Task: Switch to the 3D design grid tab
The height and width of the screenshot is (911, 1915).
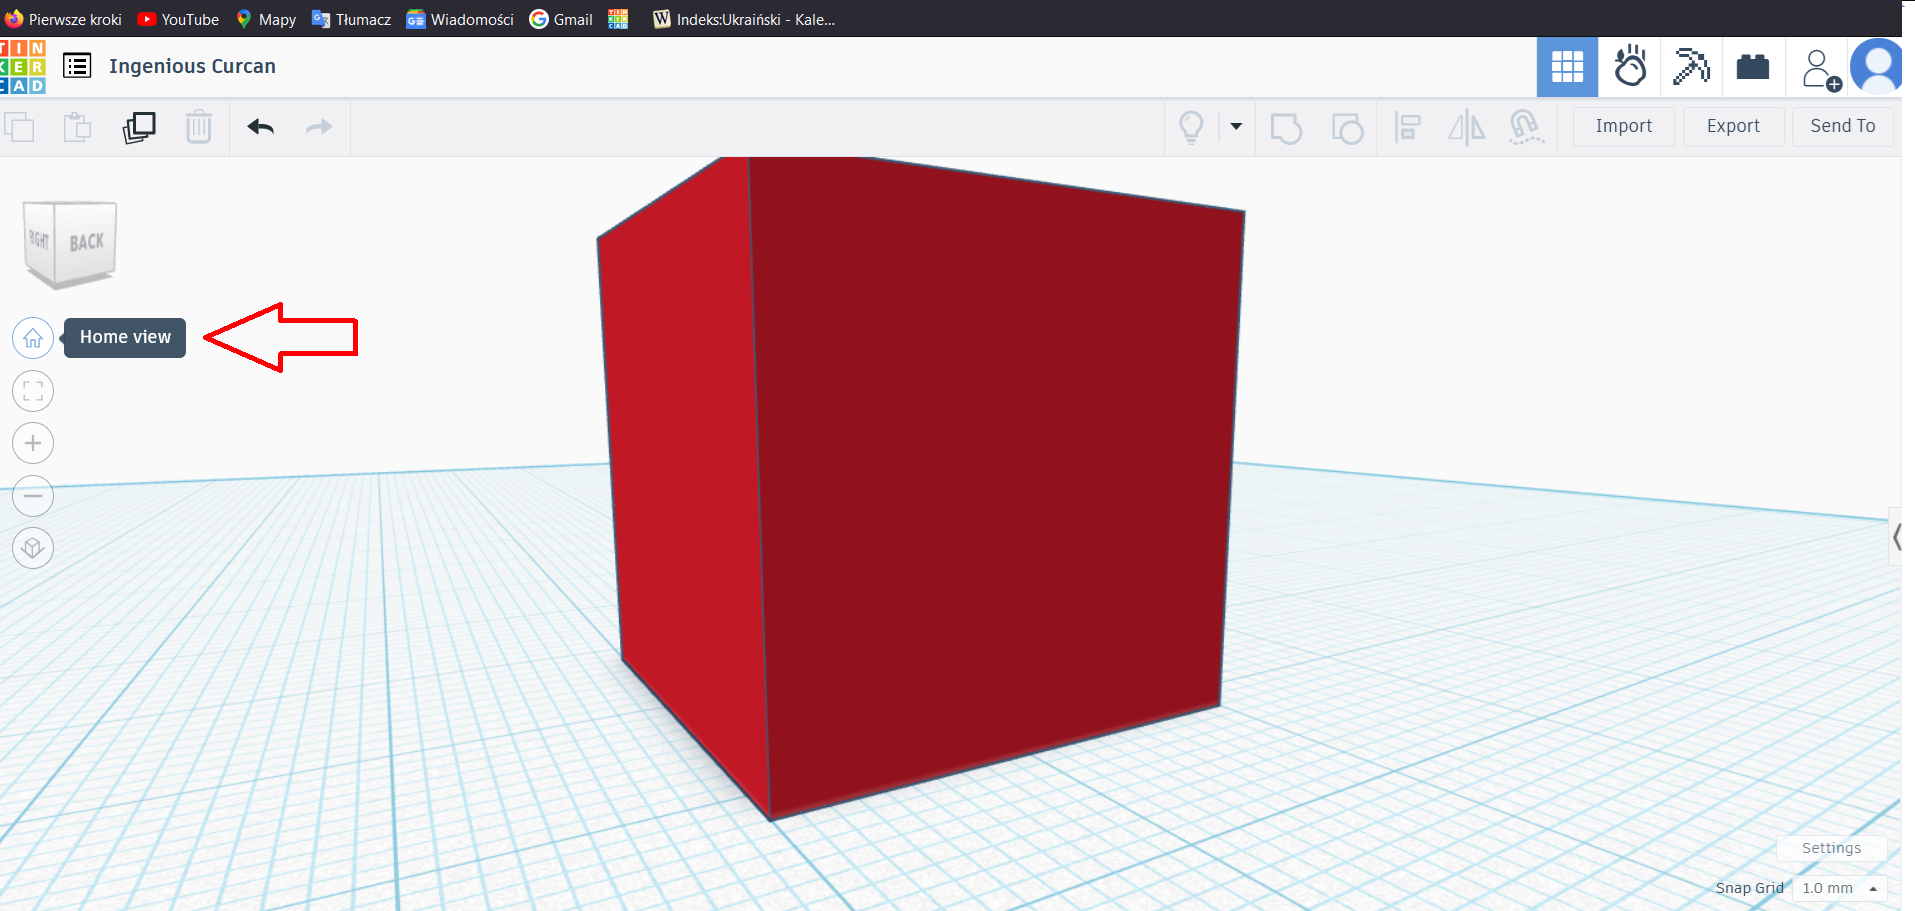Action: pyautogui.click(x=1567, y=67)
